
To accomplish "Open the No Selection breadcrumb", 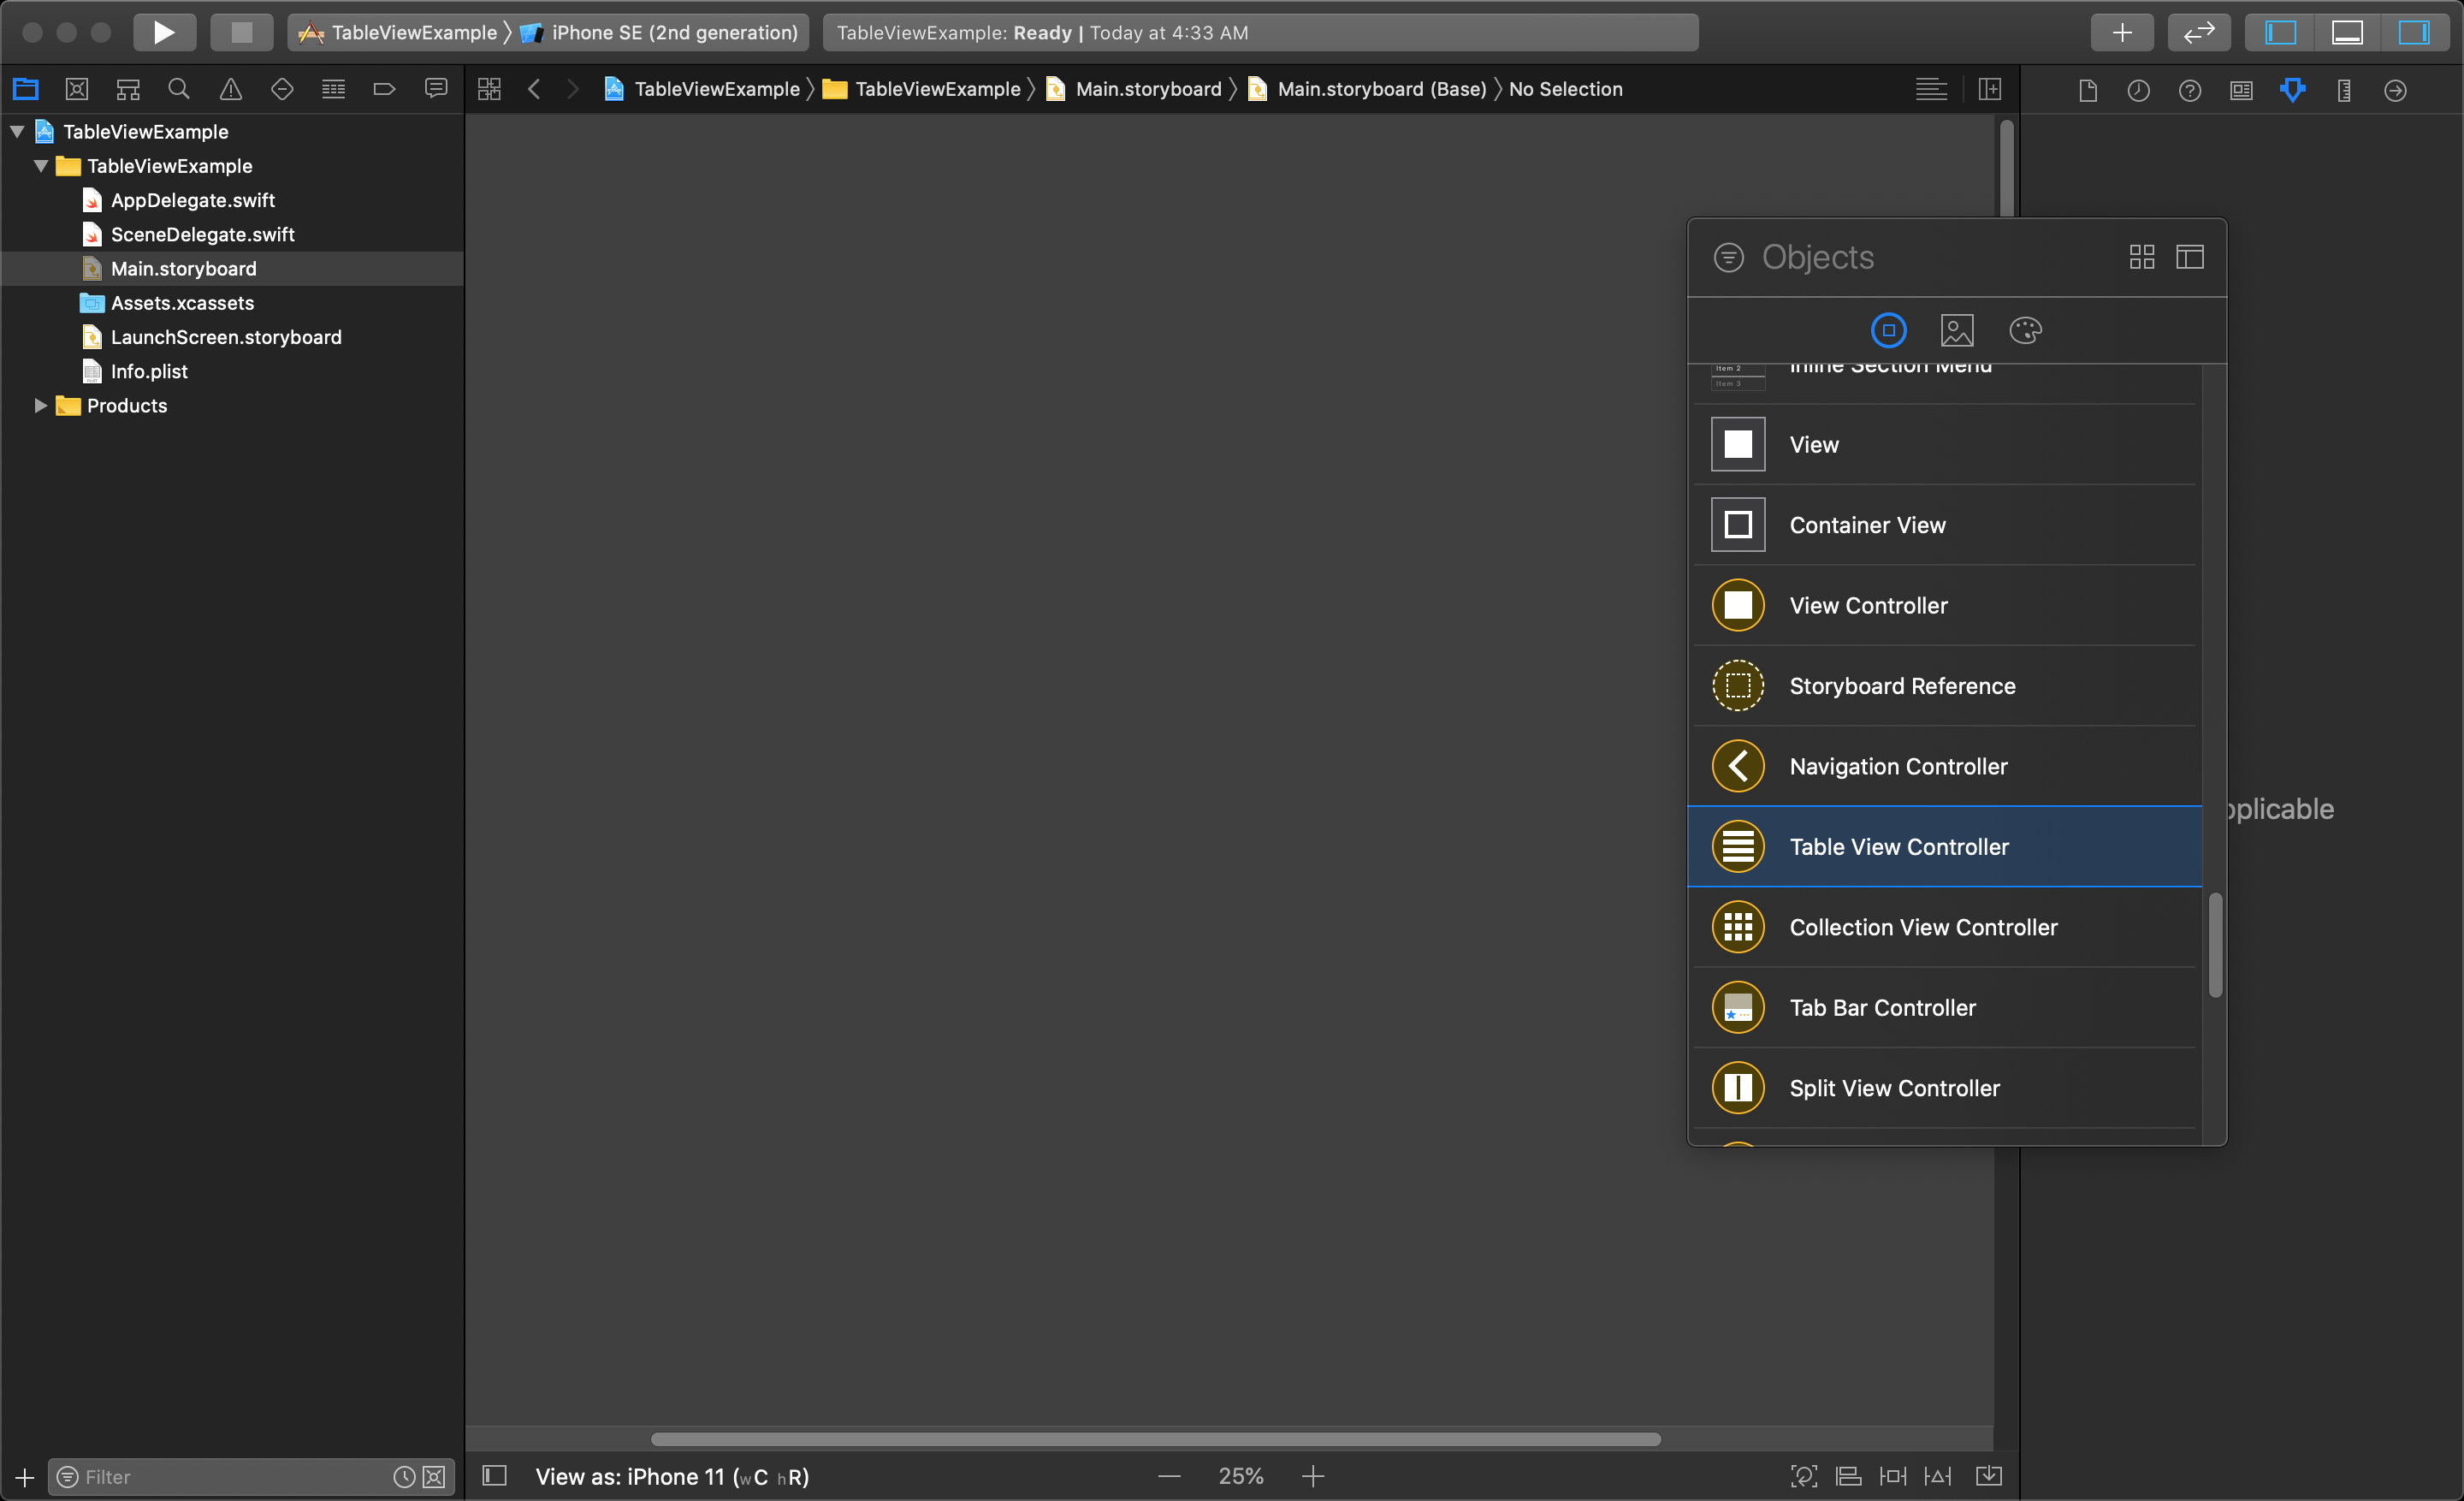I will [x=1566, y=89].
